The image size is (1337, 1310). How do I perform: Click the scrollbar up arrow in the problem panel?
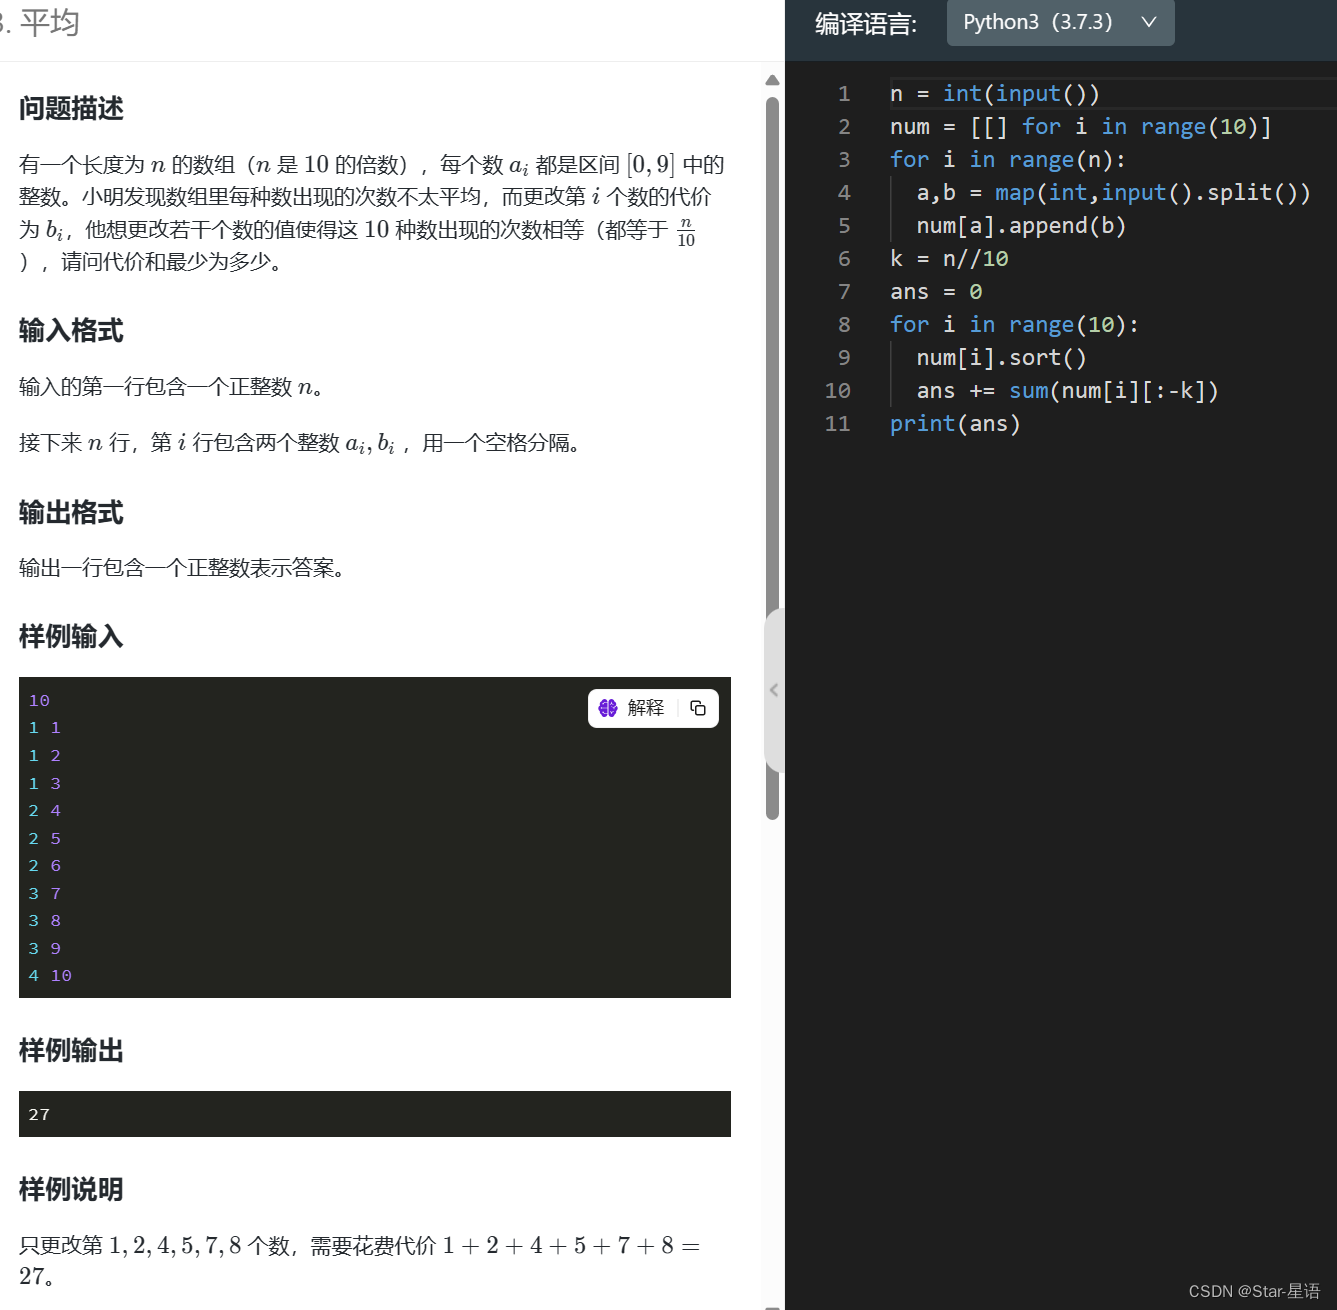click(772, 80)
